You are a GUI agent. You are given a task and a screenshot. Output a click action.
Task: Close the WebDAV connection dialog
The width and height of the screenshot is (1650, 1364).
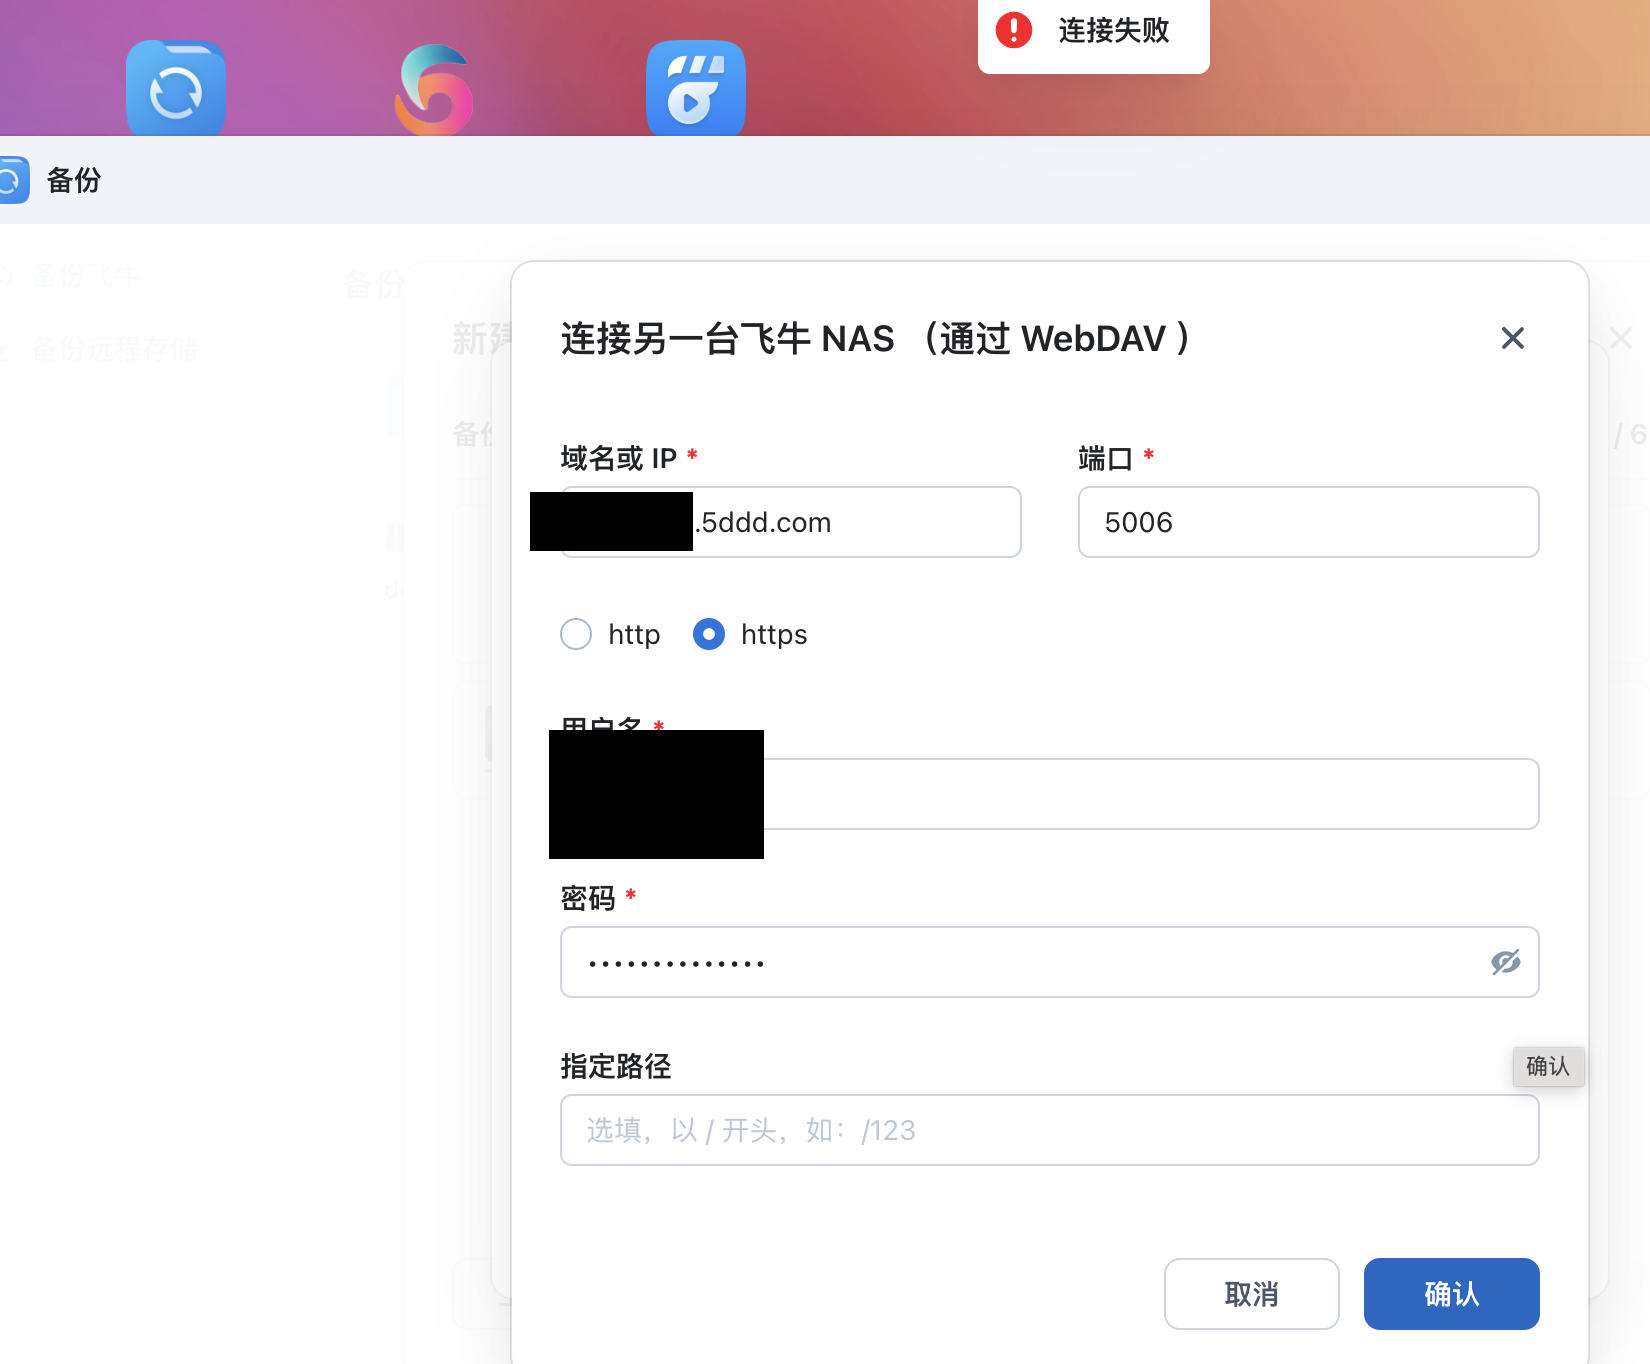[1513, 338]
